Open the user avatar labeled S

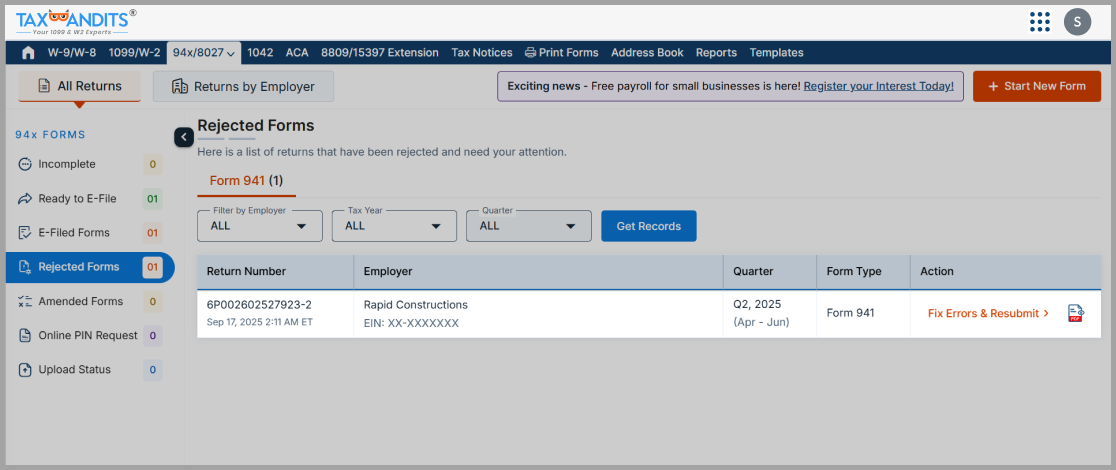(x=1078, y=22)
